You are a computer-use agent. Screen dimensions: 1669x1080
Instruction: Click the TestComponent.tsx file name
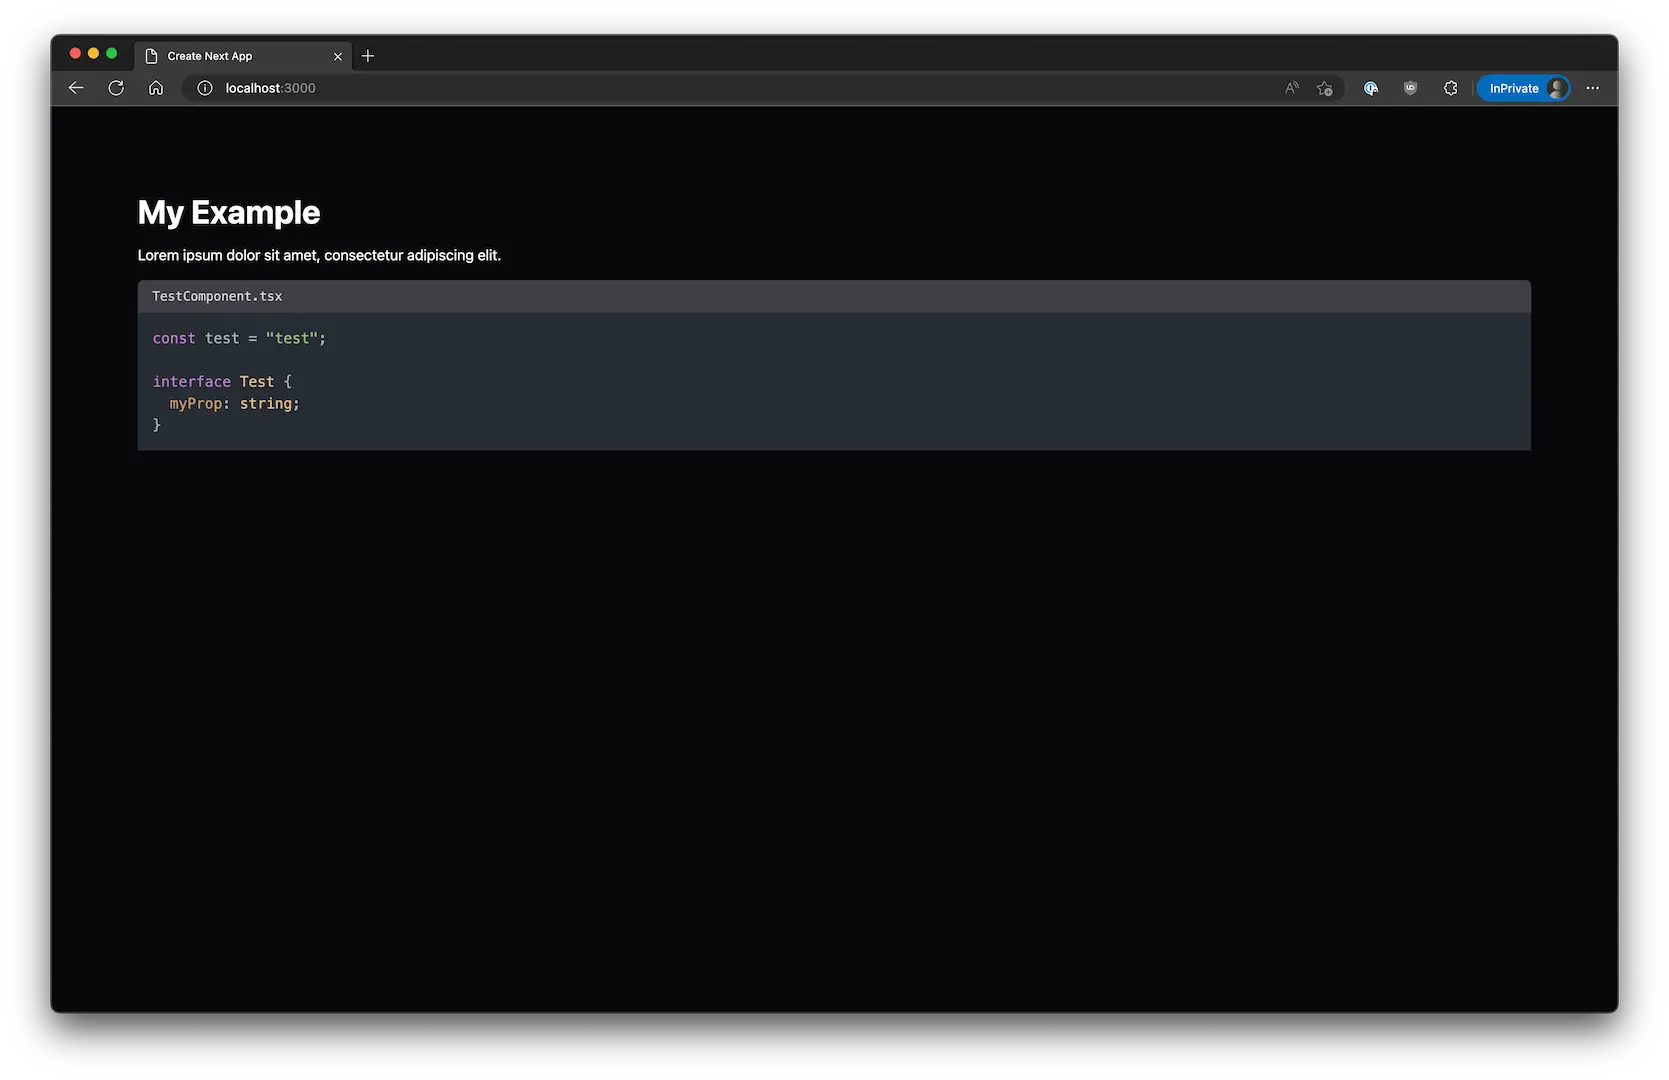pyautogui.click(x=217, y=296)
